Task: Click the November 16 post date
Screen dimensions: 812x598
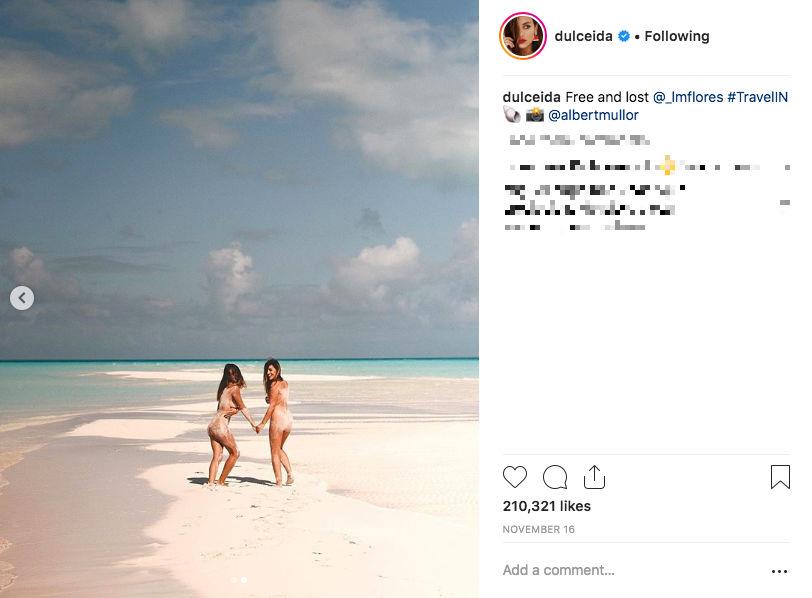Action: (539, 529)
